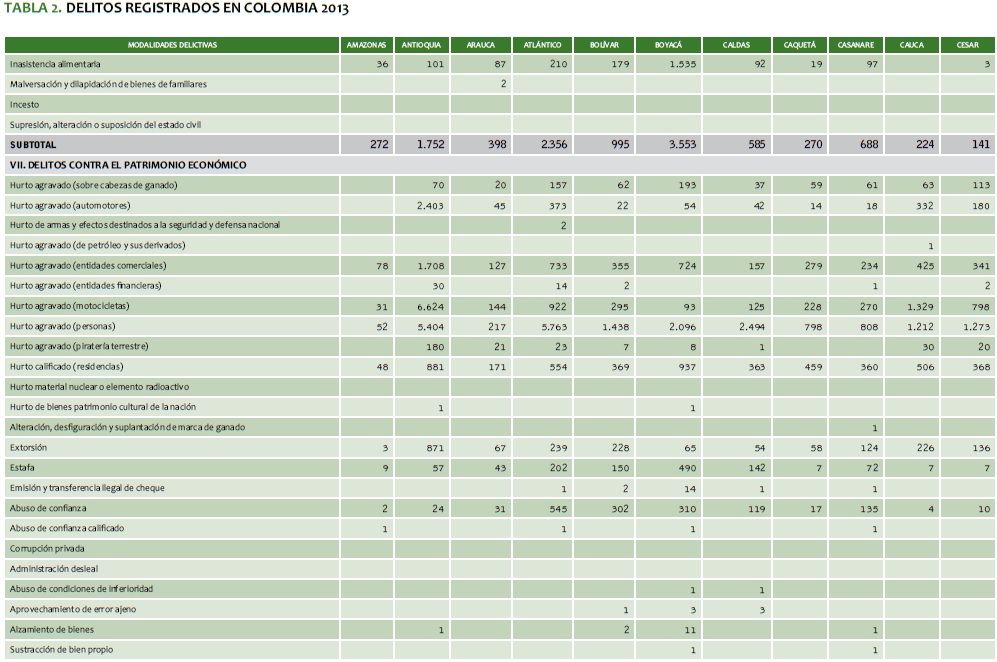997x662 pixels.
Task: Click the Estafa row label
Action: [x=22, y=468]
